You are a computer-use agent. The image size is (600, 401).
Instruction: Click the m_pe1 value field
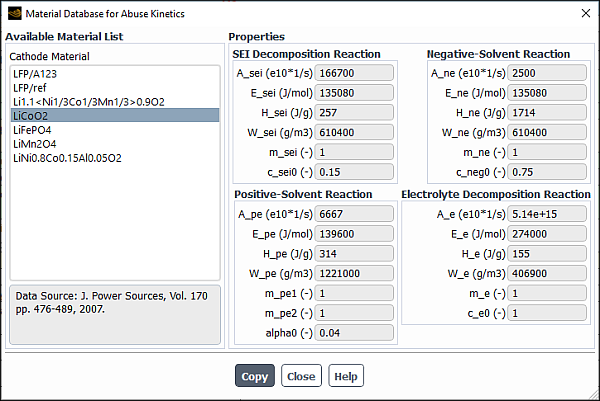point(354,293)
